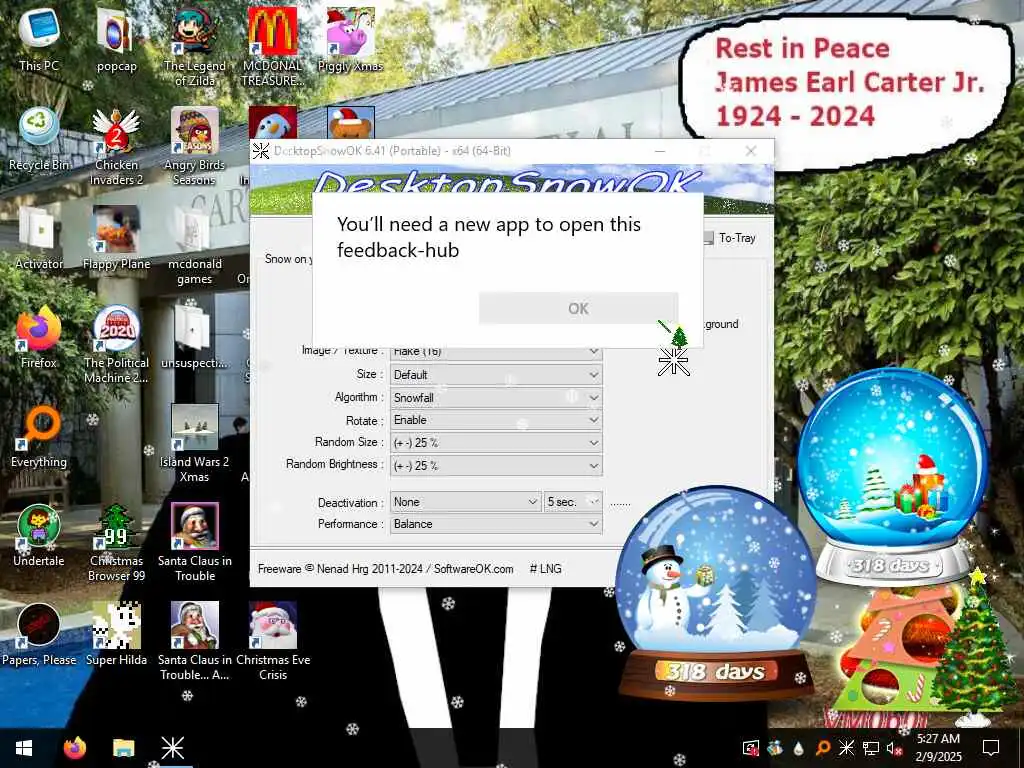Open the notification action center
Viewport: 1024px width, 768px height.
pos(991,748)
